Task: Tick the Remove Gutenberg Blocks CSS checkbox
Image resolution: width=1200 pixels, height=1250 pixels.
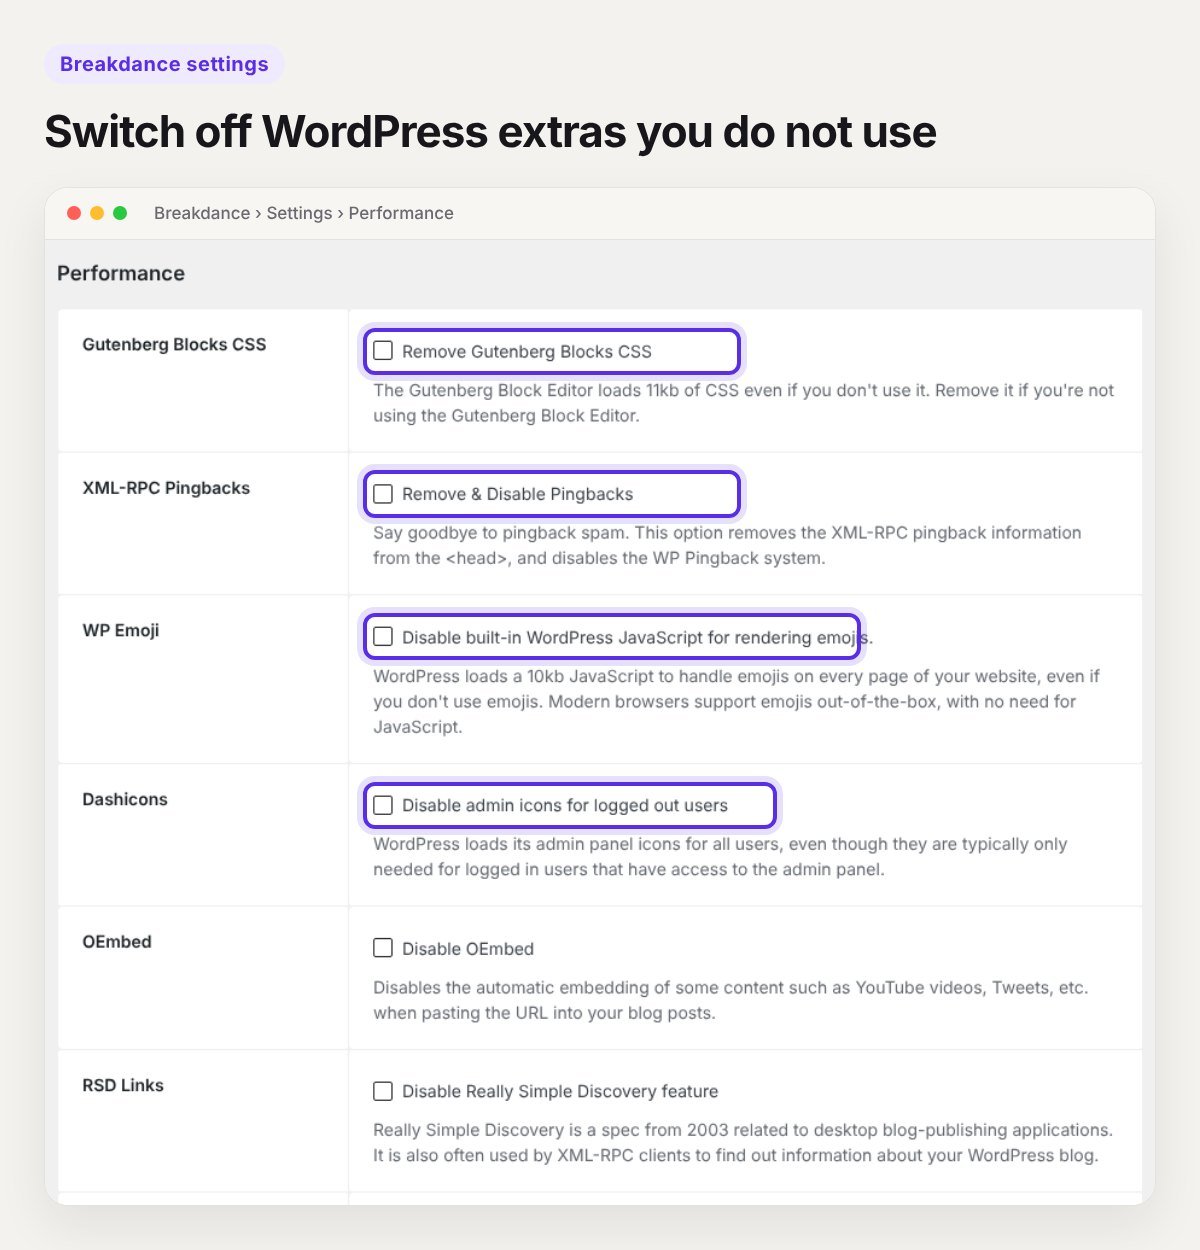Action: click(383, 351)
